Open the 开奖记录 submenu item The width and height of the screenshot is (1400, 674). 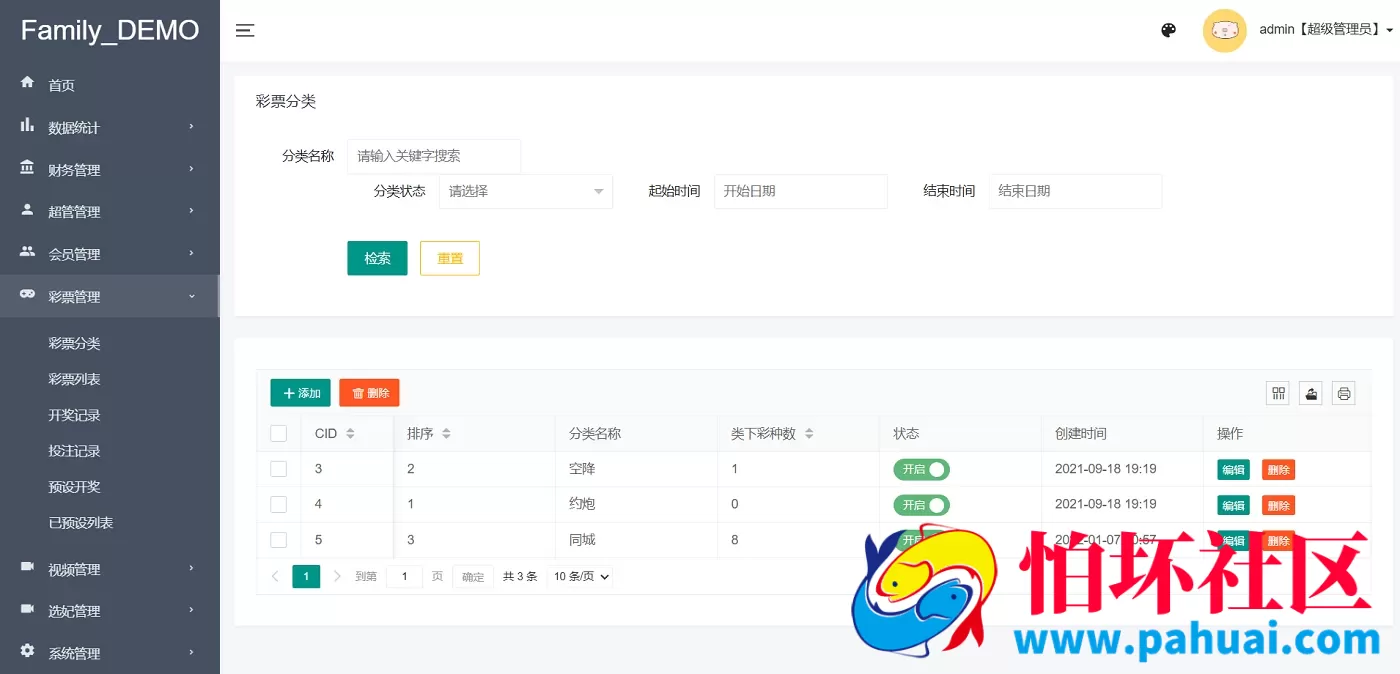75,415
